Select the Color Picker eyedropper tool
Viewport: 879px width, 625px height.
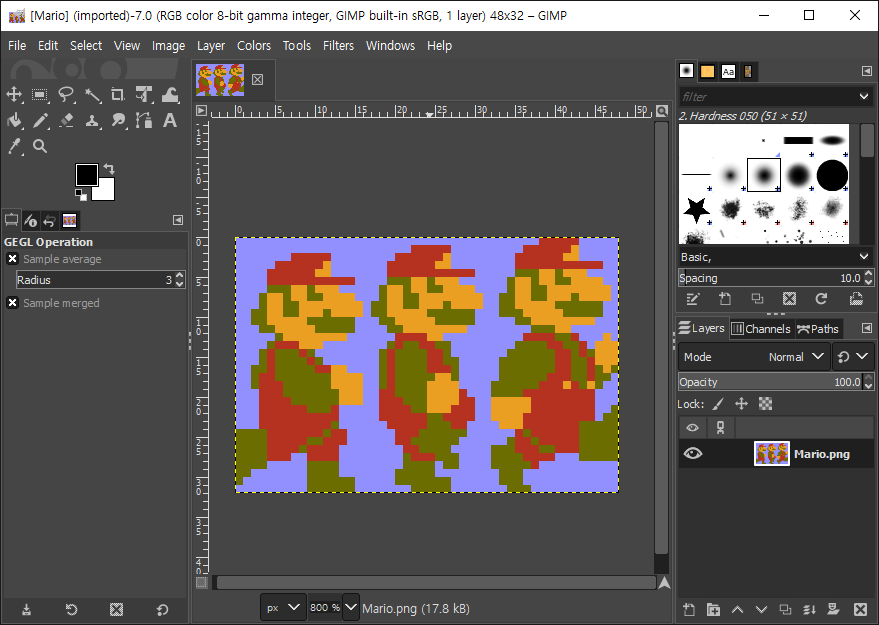click(x=14, y=146)
